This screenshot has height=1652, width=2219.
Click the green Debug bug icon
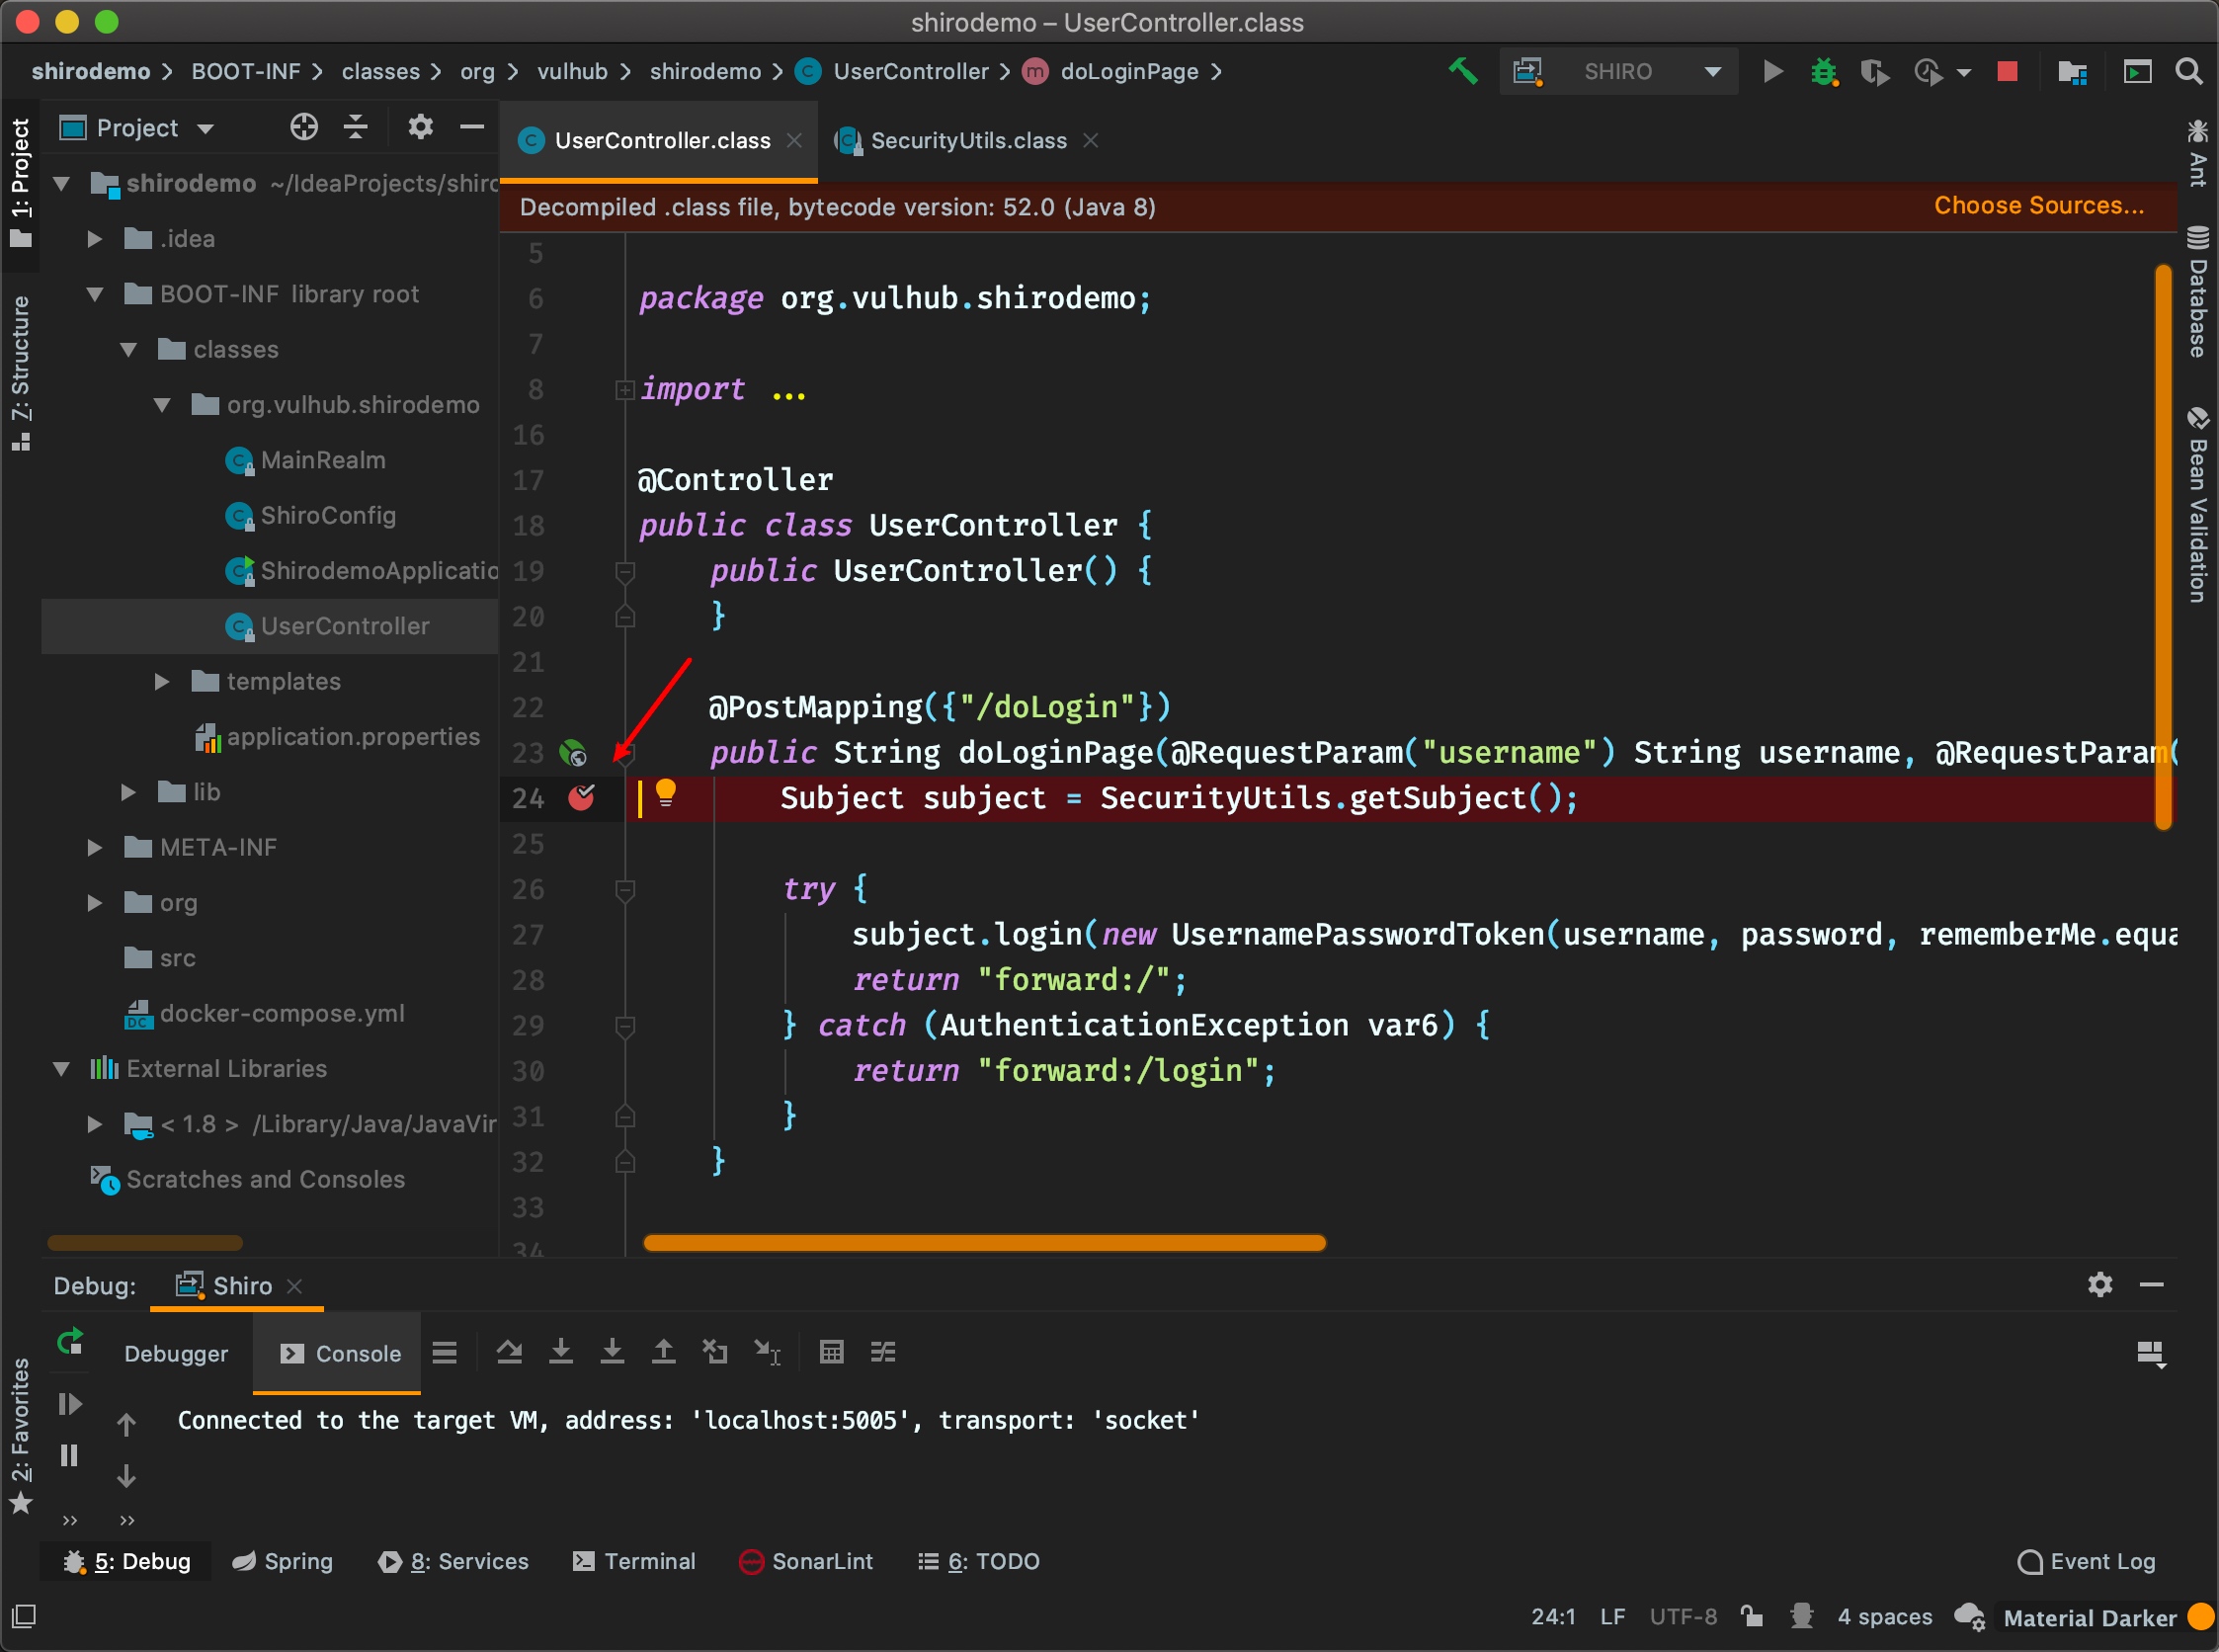[1823, 72]
